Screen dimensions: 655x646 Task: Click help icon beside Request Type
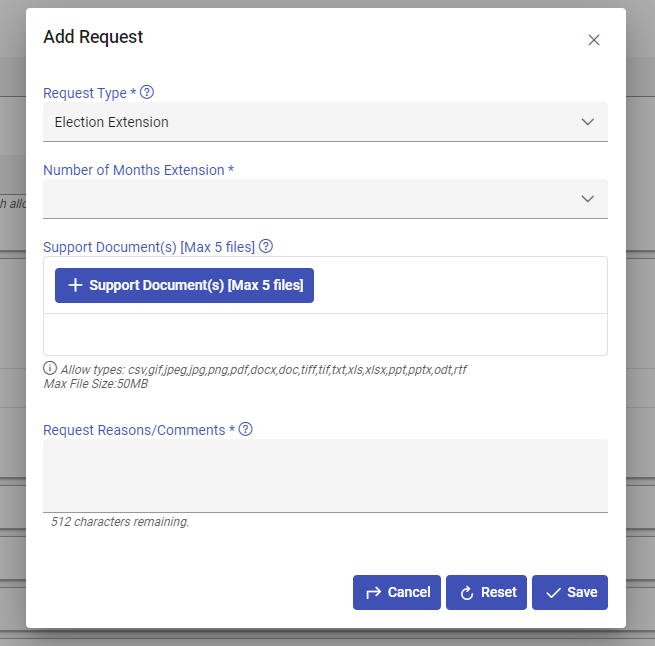coord(147,92)
